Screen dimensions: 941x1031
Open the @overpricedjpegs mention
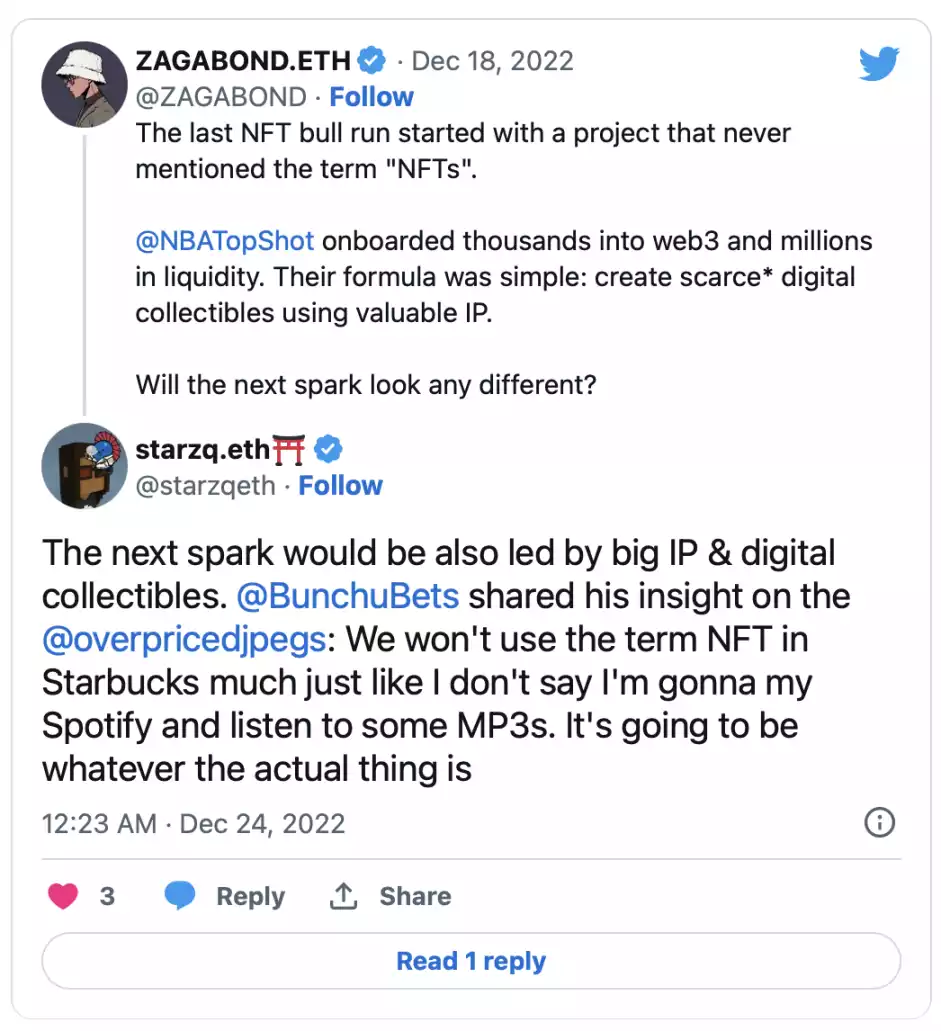pos(184,640)
